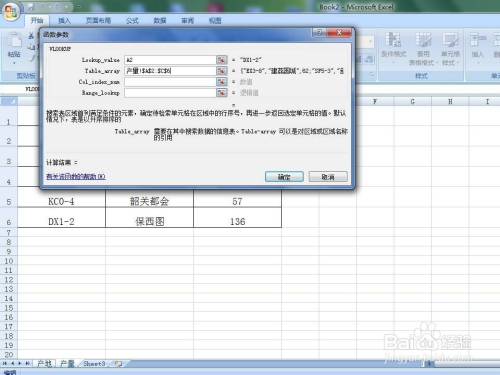The image size is (500, 375).
Task: Click the previous-sheet navigation arrow
Action: click(x=12, y=363)
